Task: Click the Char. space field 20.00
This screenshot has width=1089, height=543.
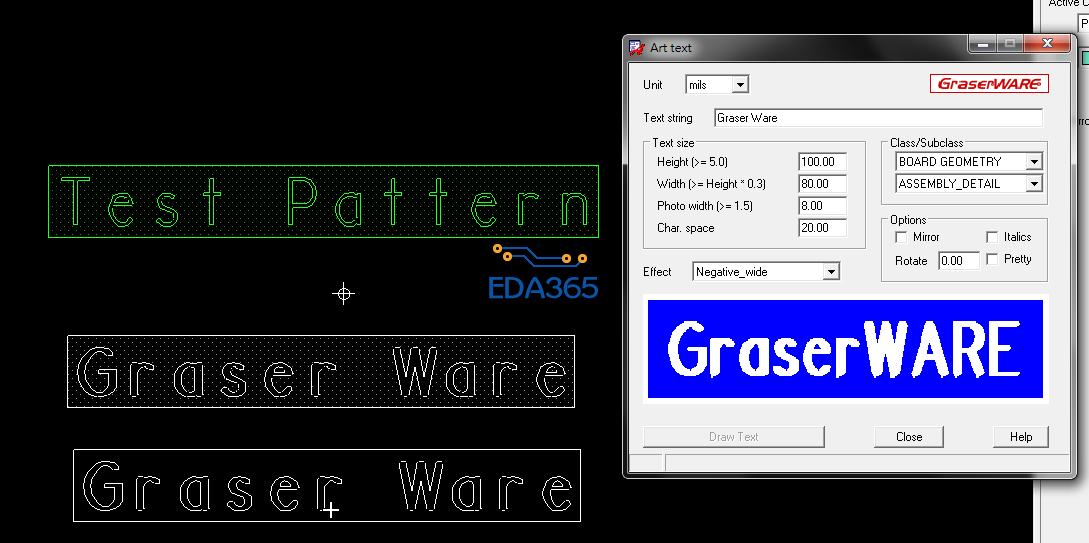Action: point(822,228)
